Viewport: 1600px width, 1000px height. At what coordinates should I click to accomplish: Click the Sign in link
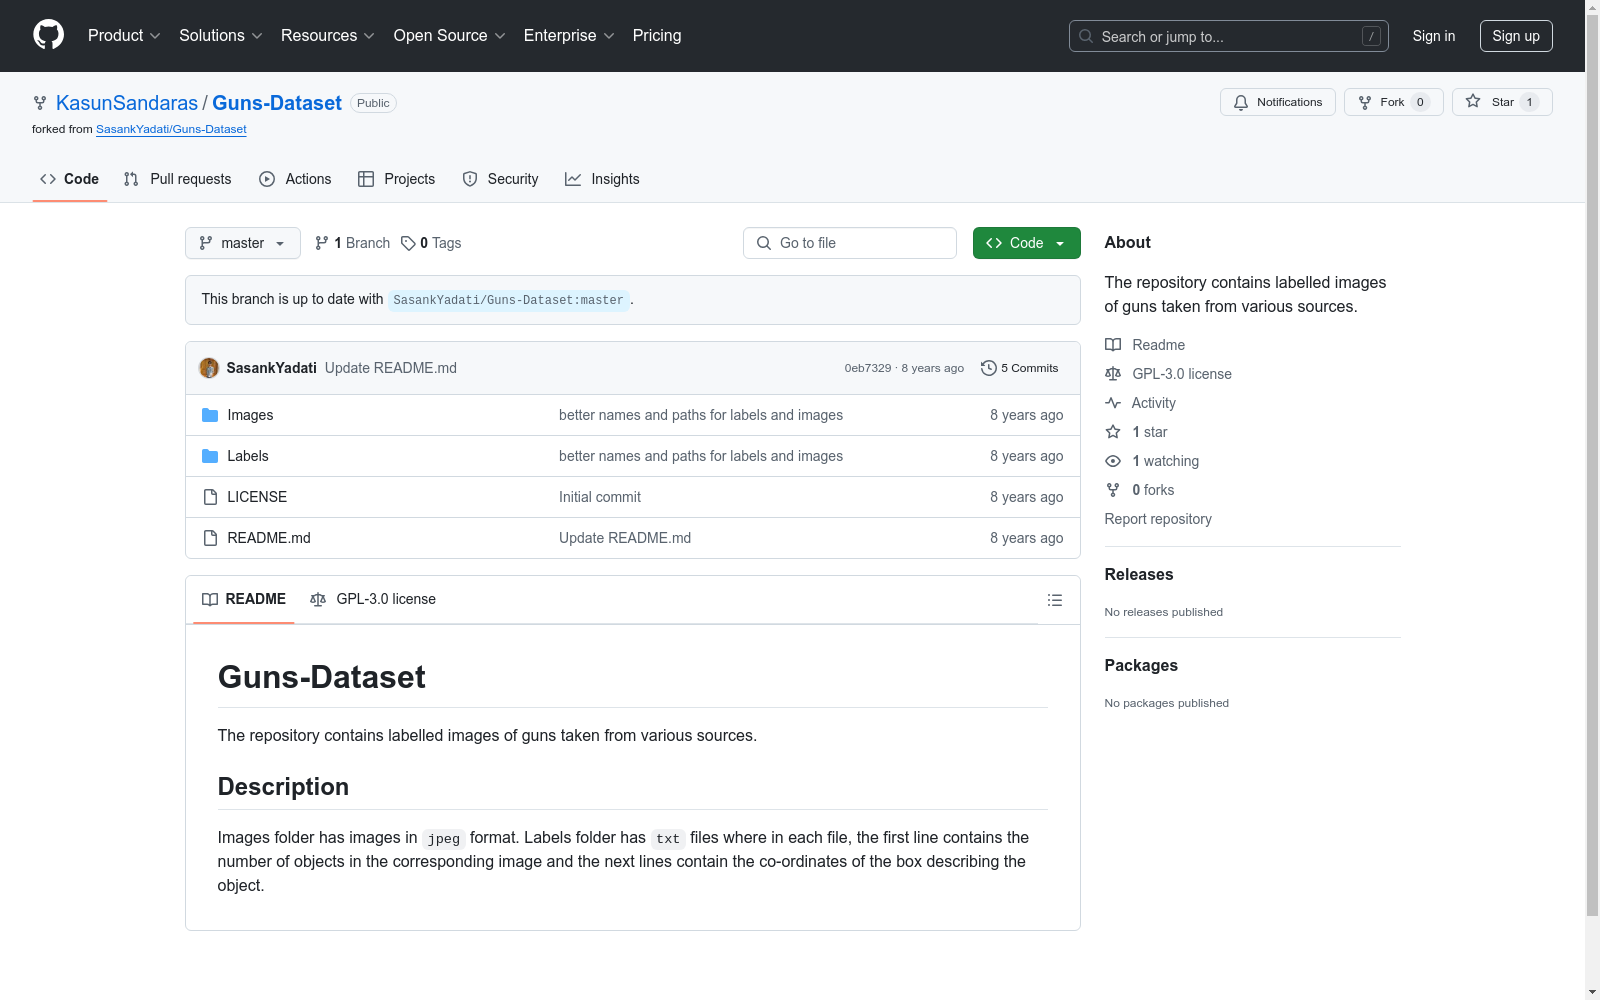[1434, 36]
